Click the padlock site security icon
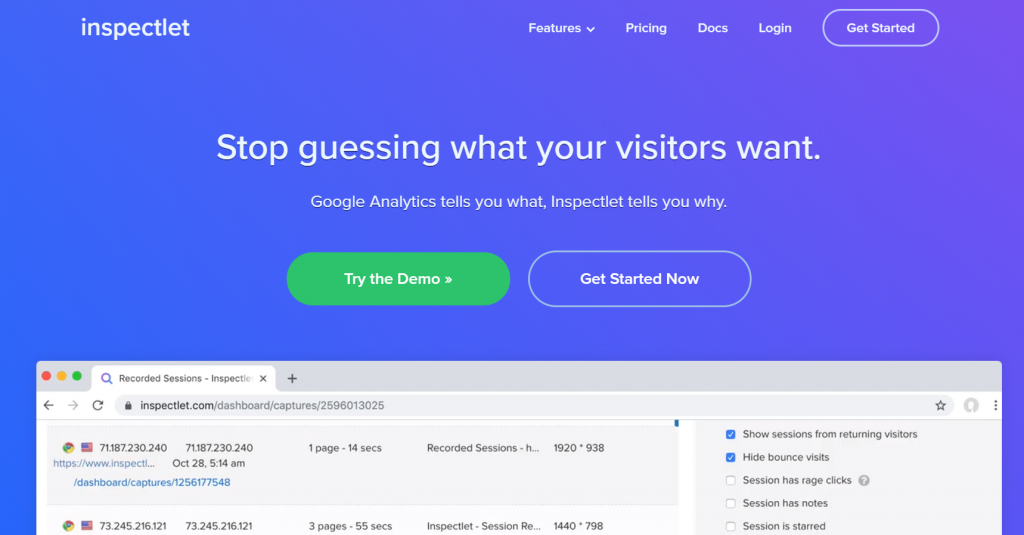Image resolution: width=1024 pixels, height=535 pixels. [x=128, y=406]
